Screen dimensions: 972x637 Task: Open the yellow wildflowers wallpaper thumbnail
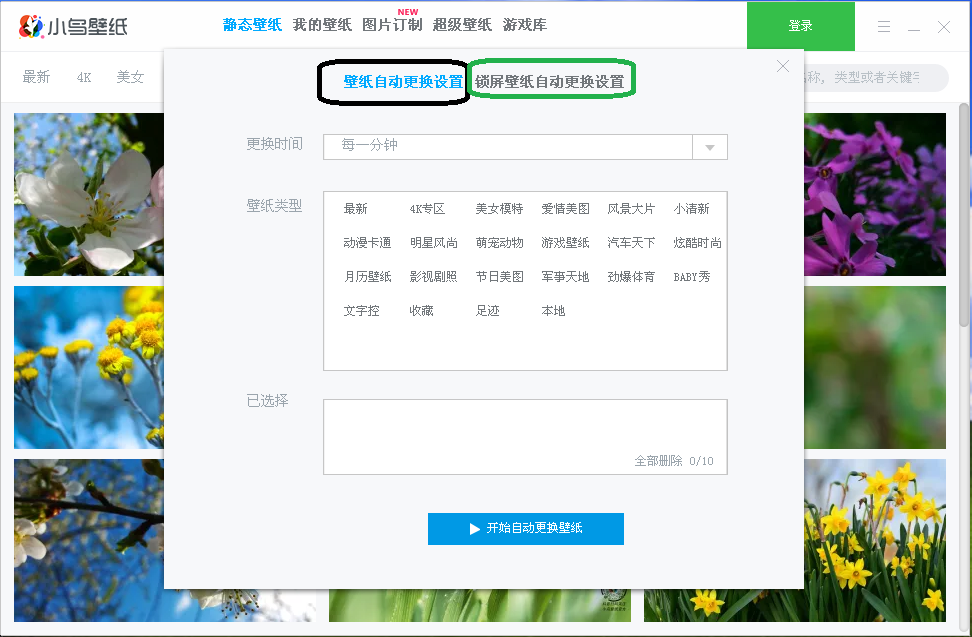point(89,367)
